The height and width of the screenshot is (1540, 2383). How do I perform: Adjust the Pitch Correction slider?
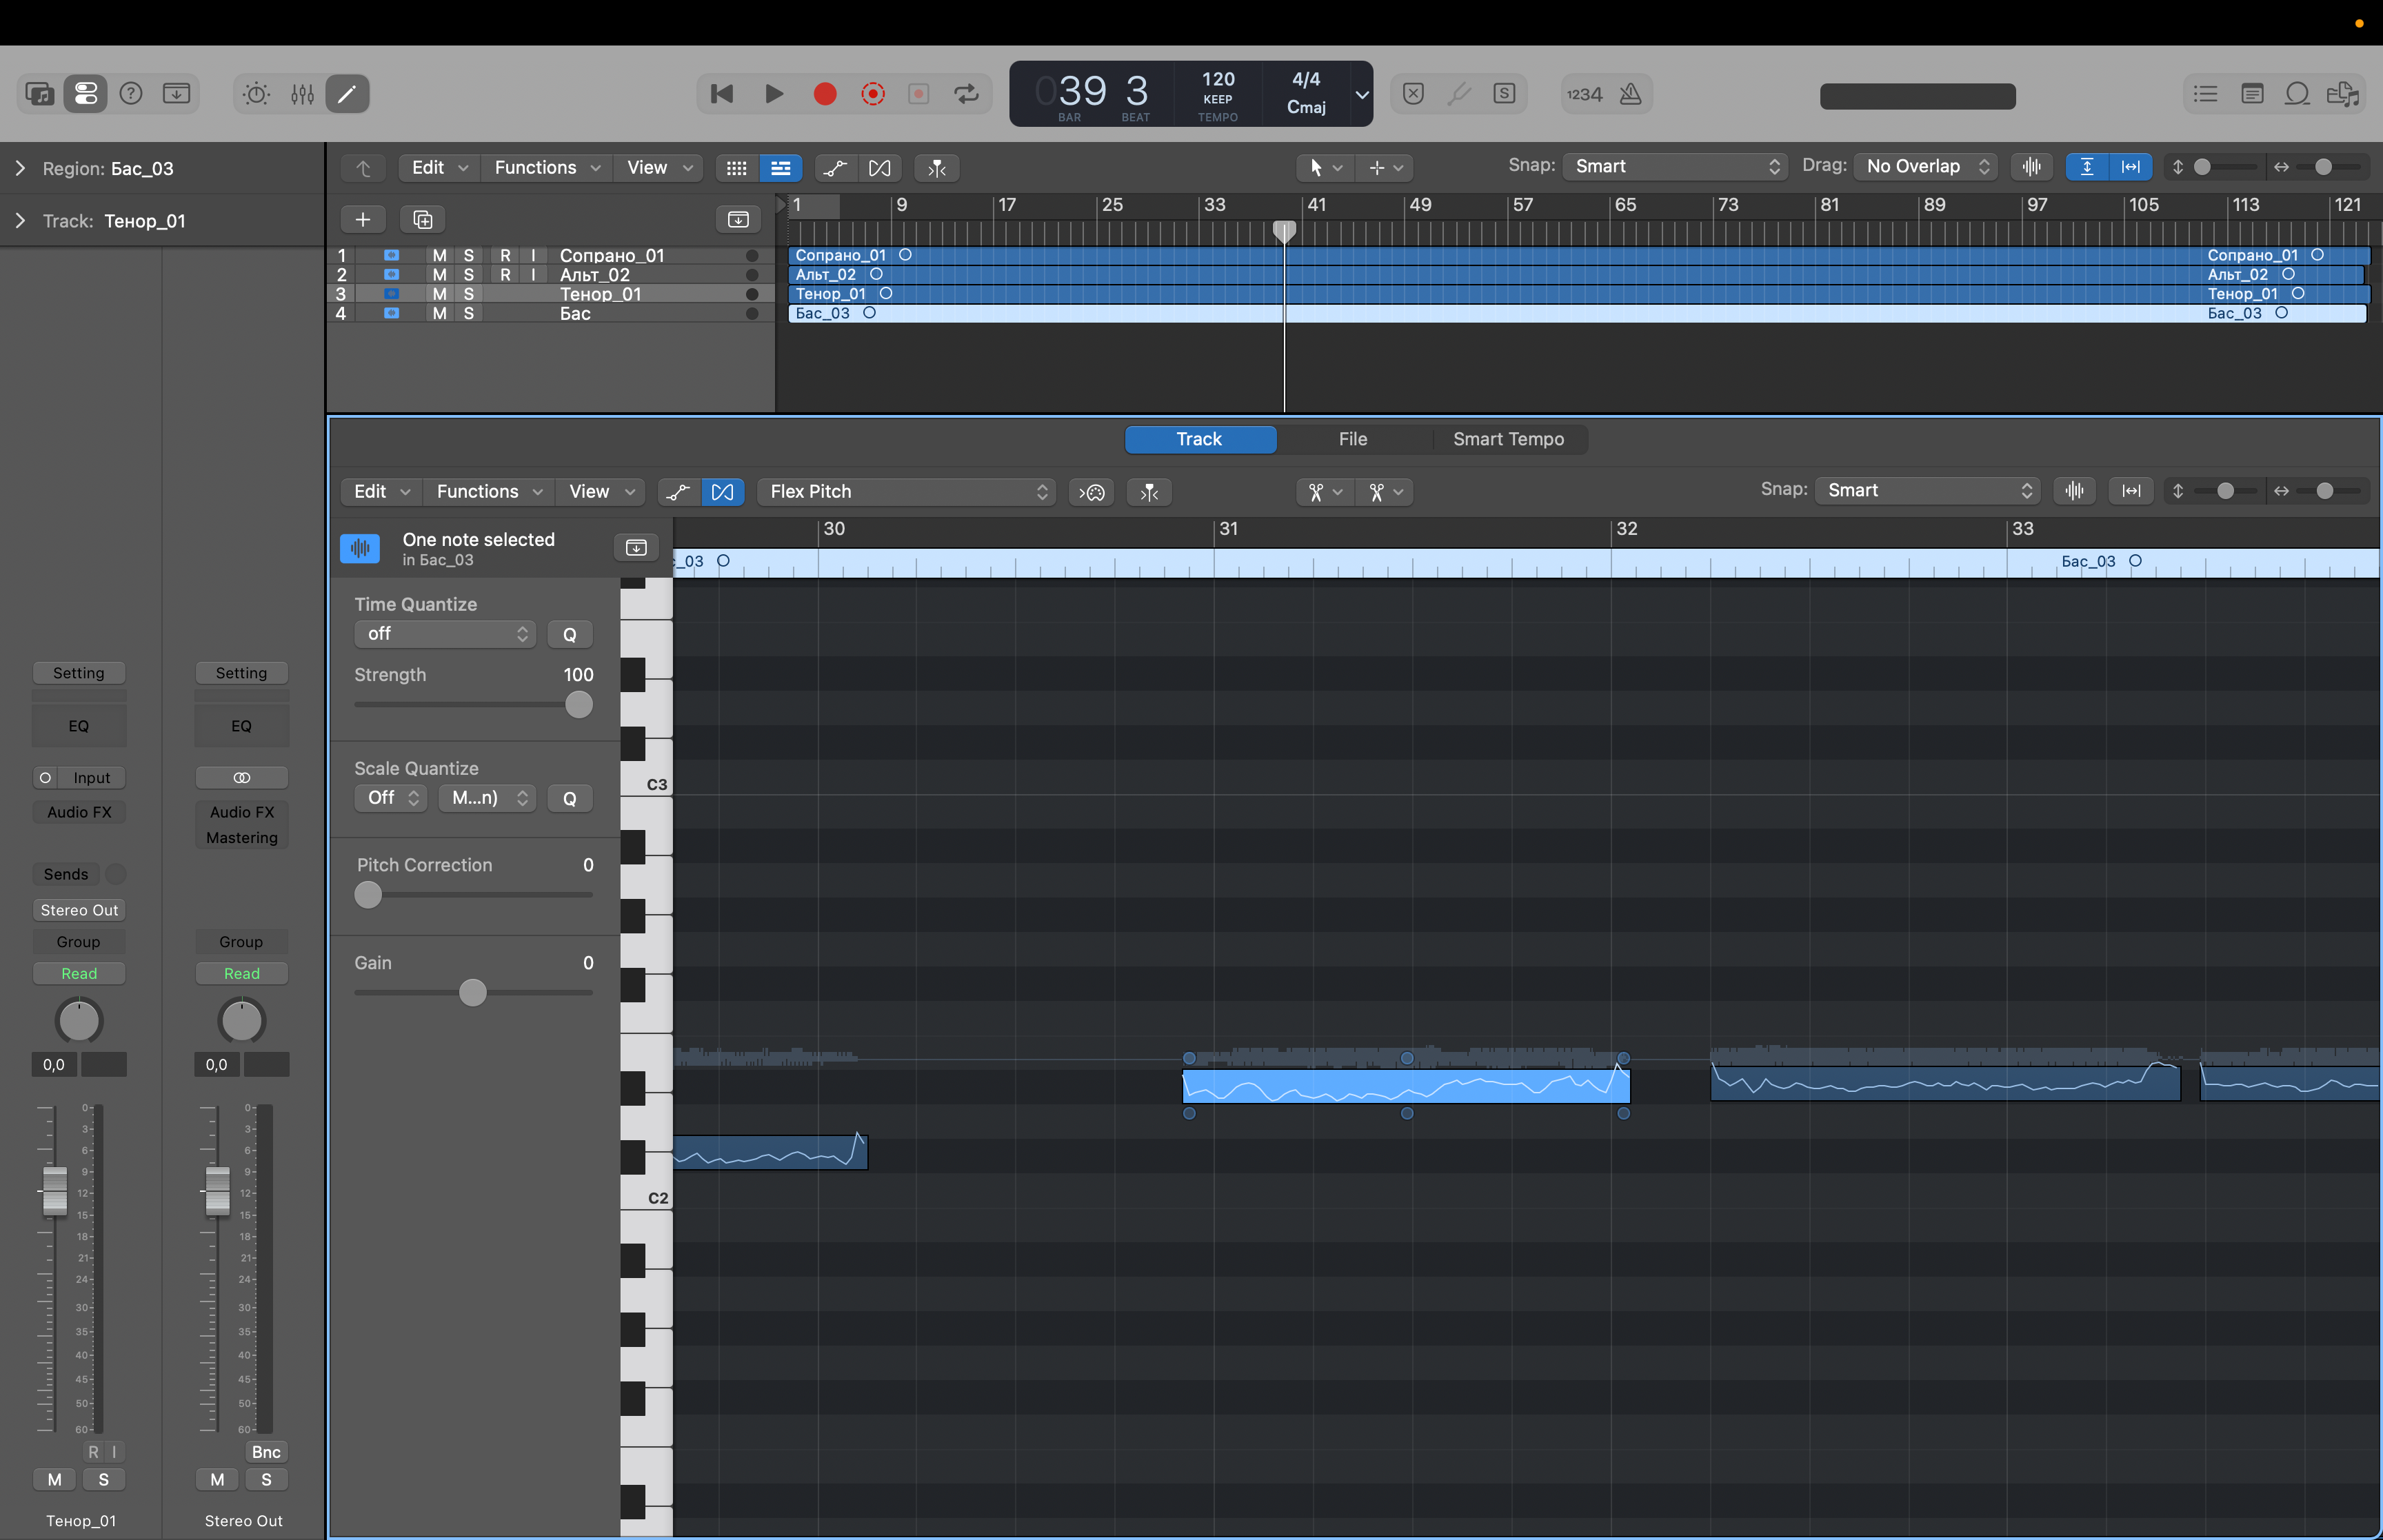[368, 895]
